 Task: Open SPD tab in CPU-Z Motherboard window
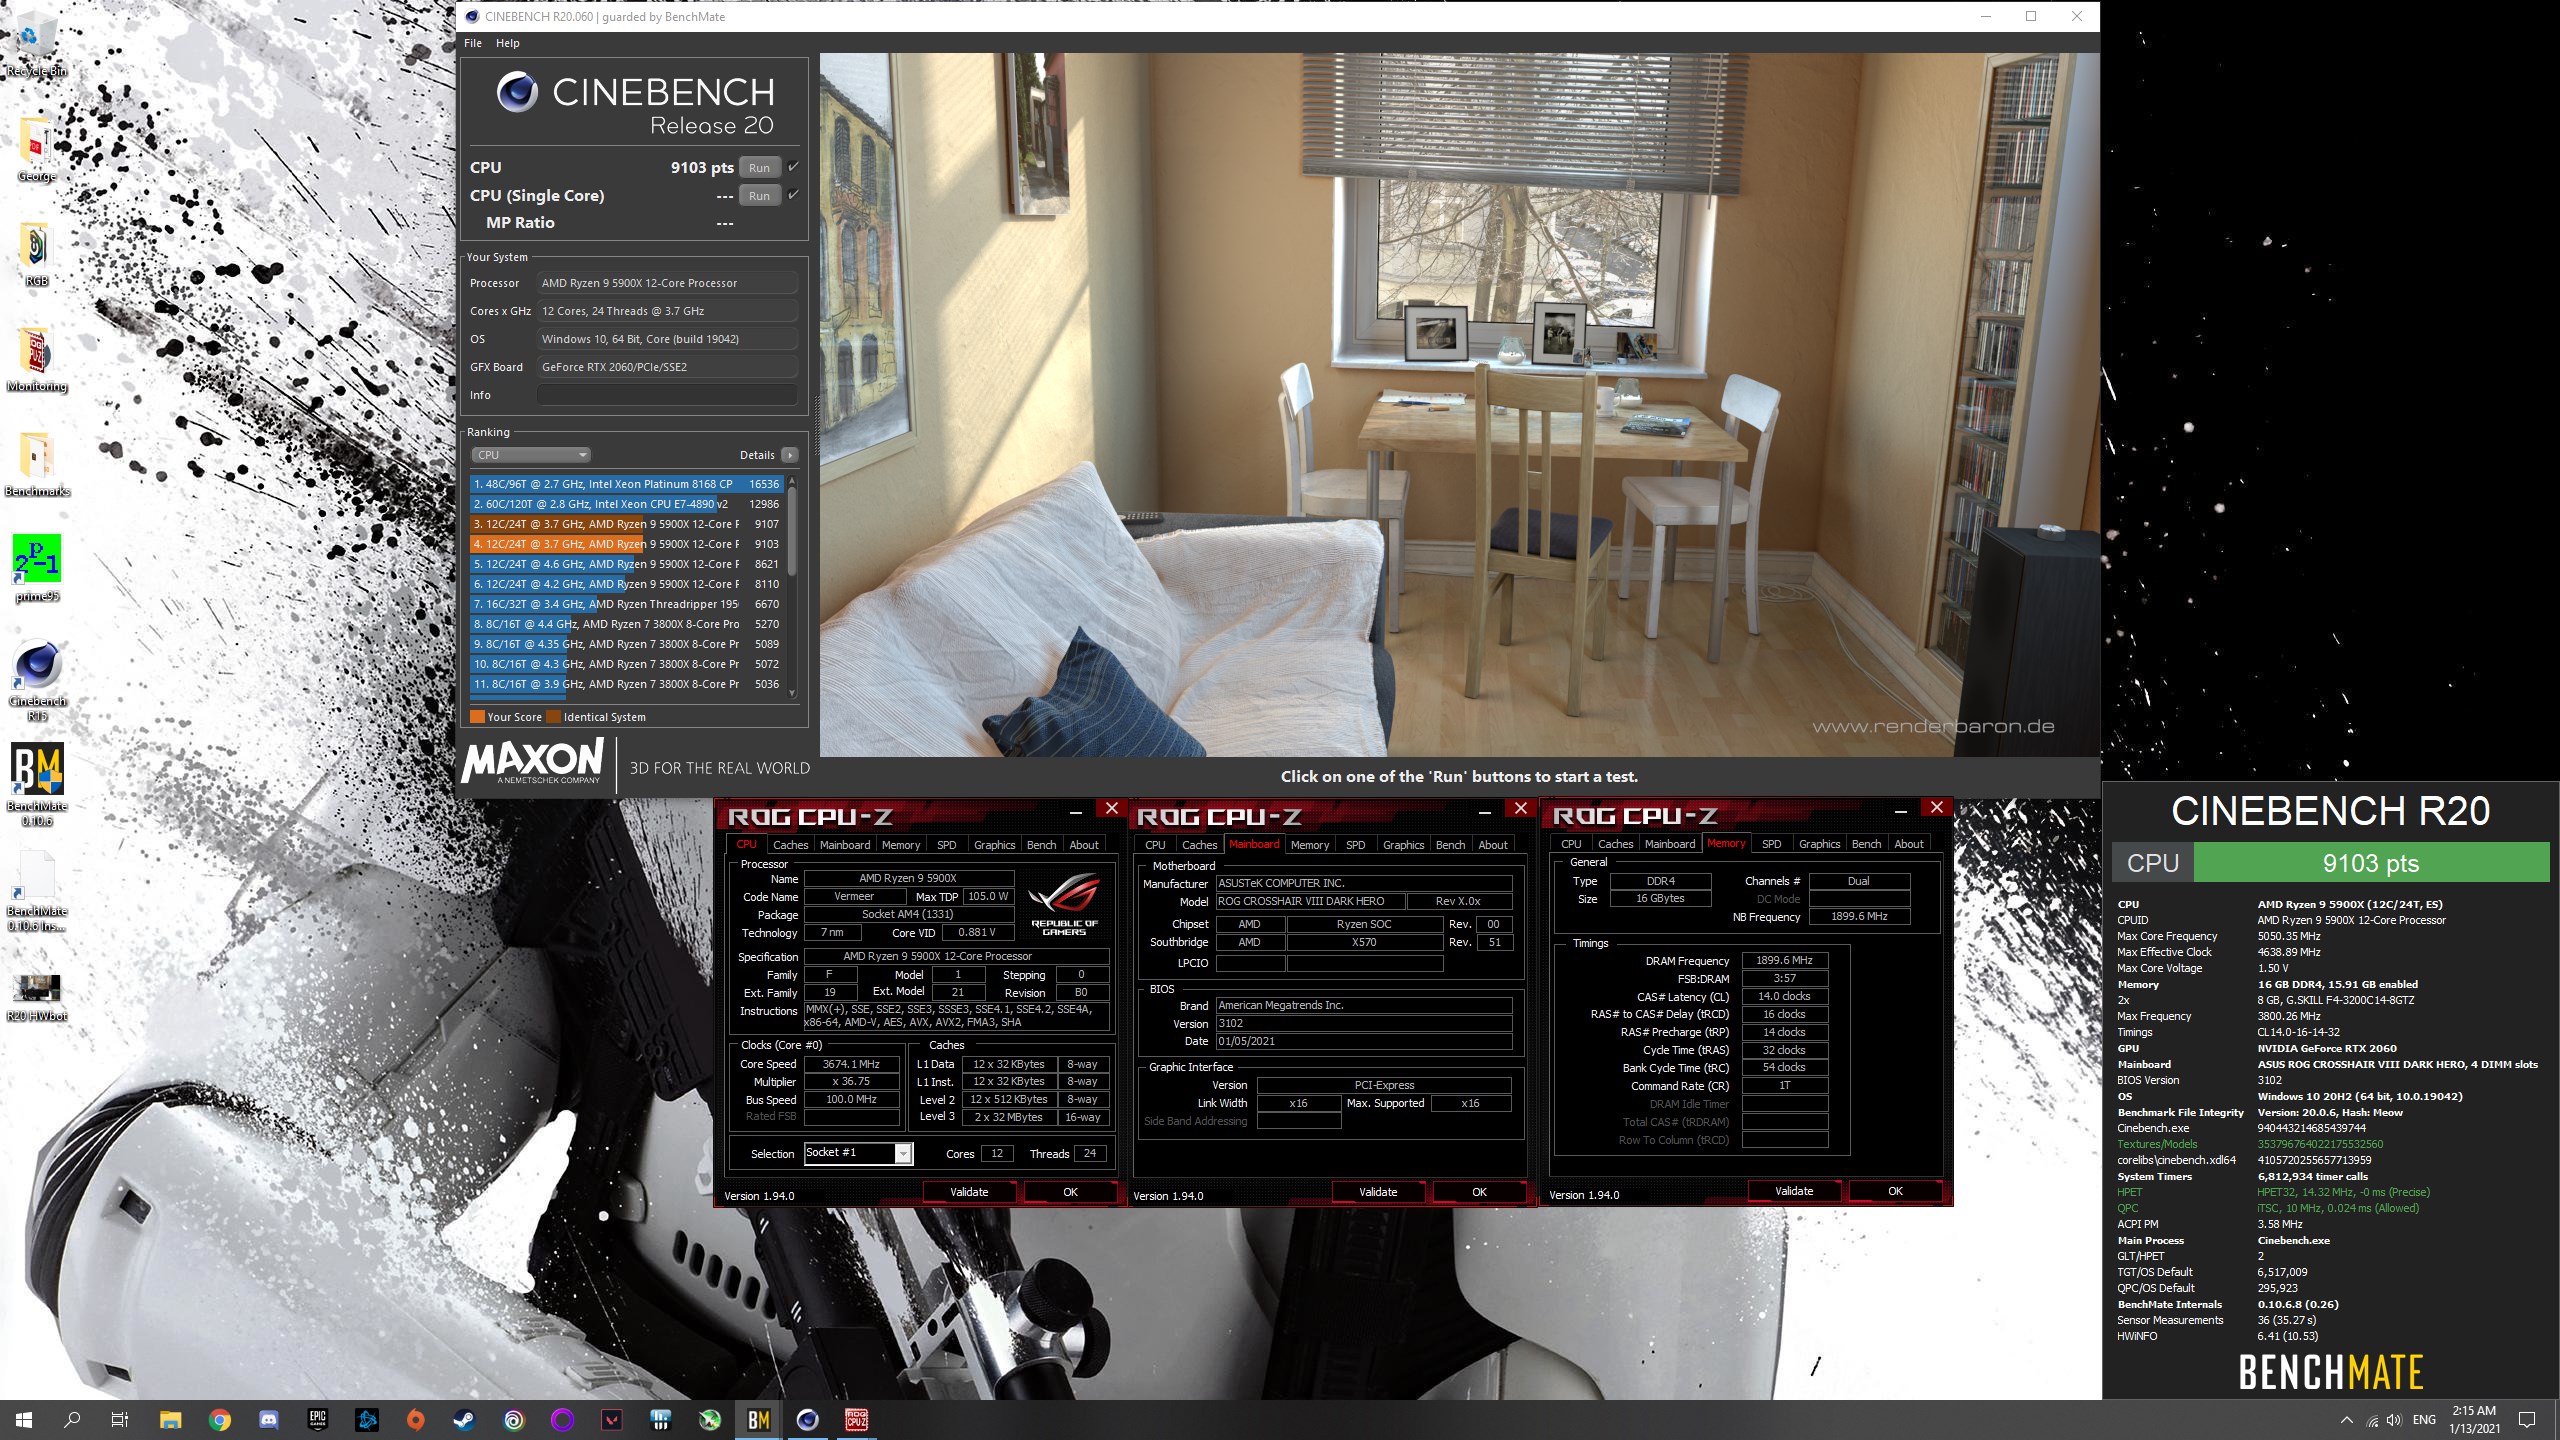[x=1355, y=845]
